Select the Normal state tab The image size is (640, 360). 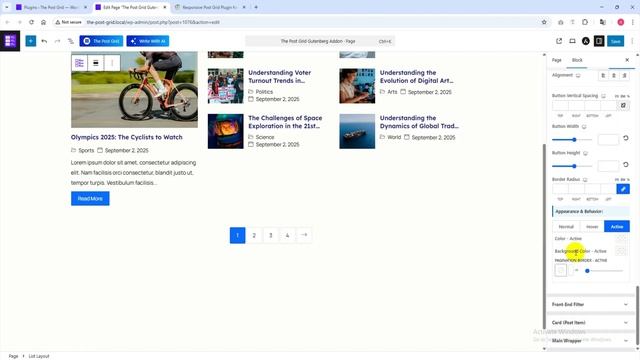(x=566, y=227)
